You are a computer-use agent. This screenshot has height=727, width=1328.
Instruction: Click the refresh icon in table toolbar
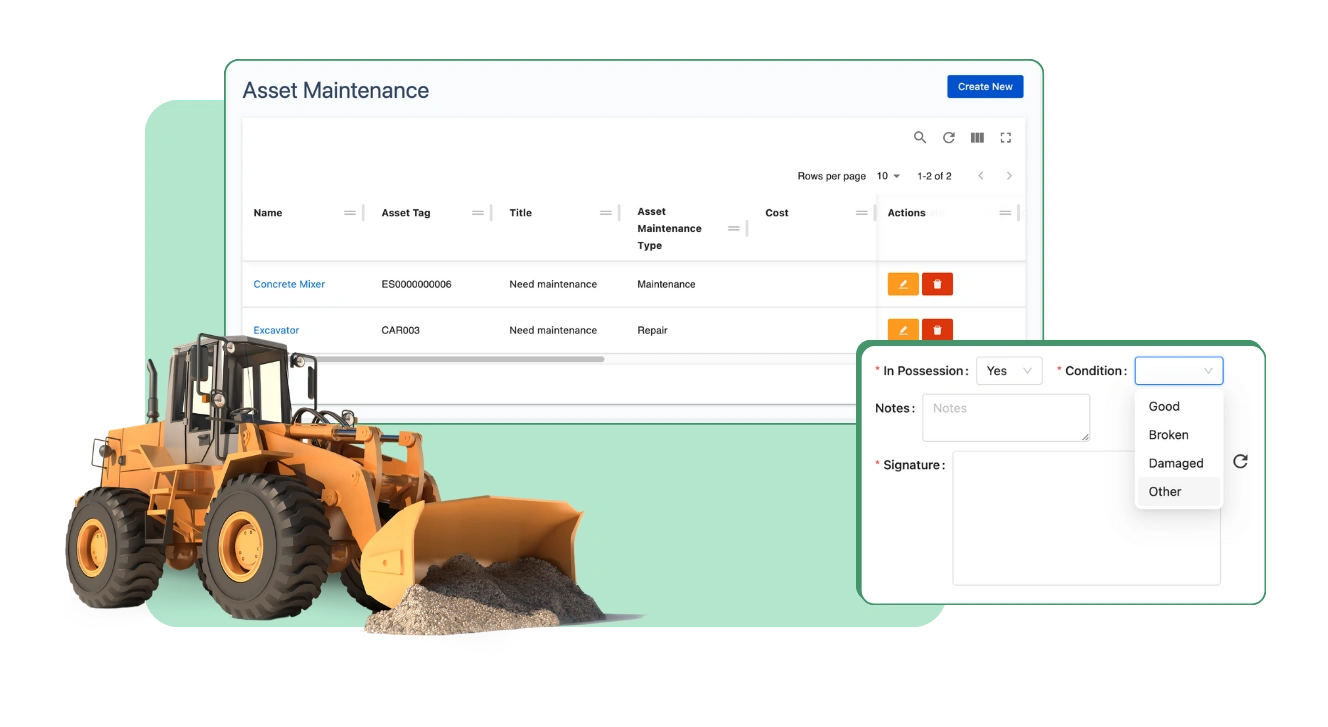tap(949, 138)
